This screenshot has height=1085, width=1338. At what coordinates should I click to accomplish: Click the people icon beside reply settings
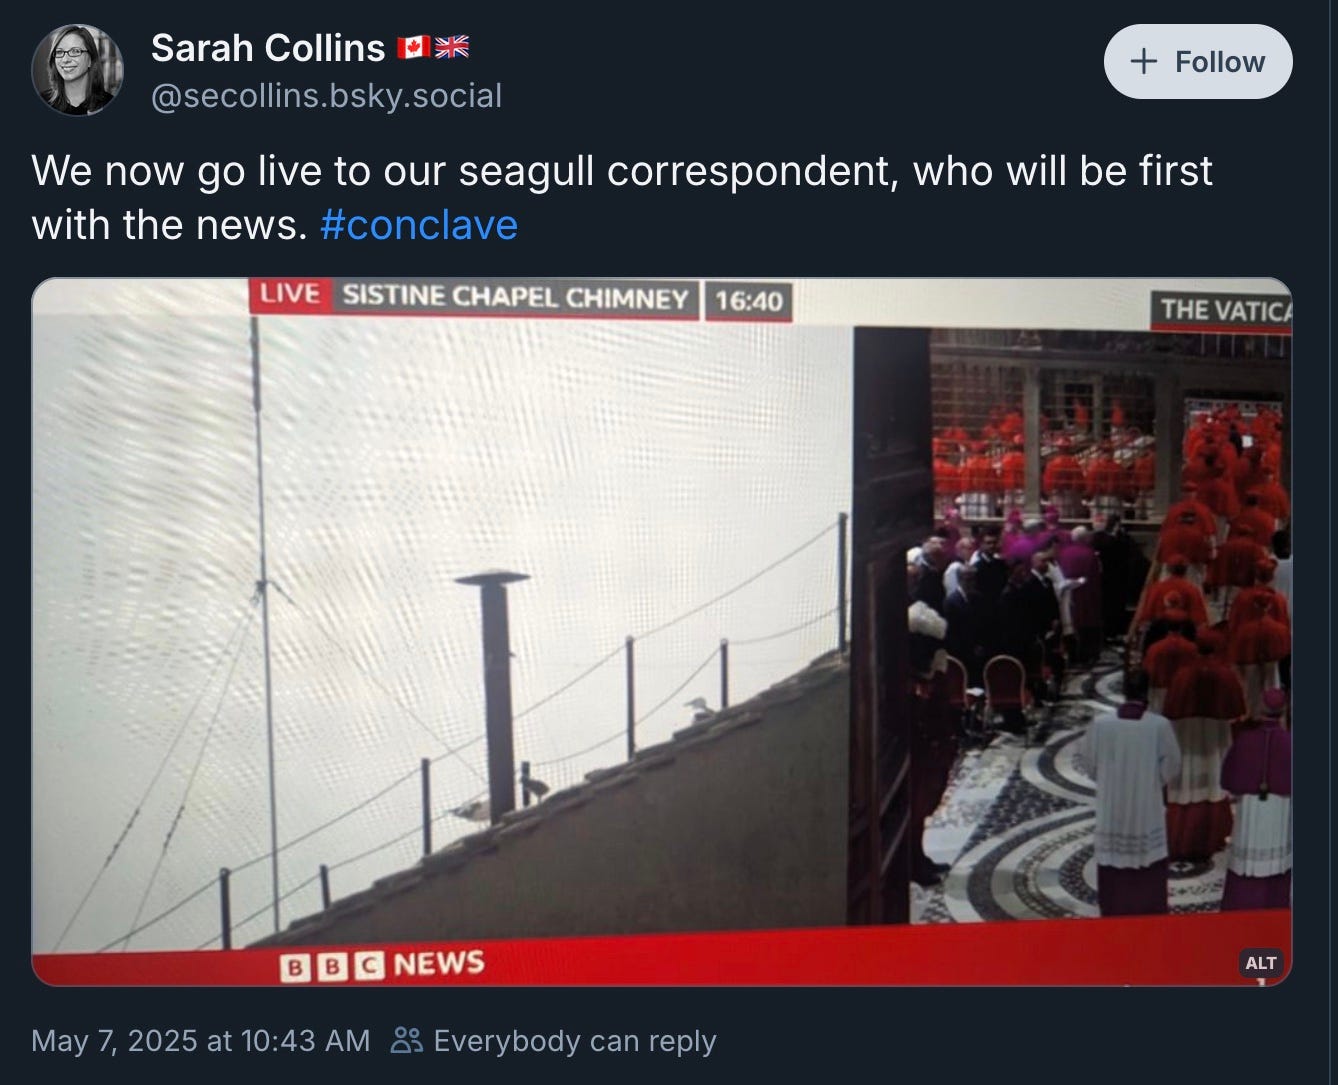(407, 1041)
